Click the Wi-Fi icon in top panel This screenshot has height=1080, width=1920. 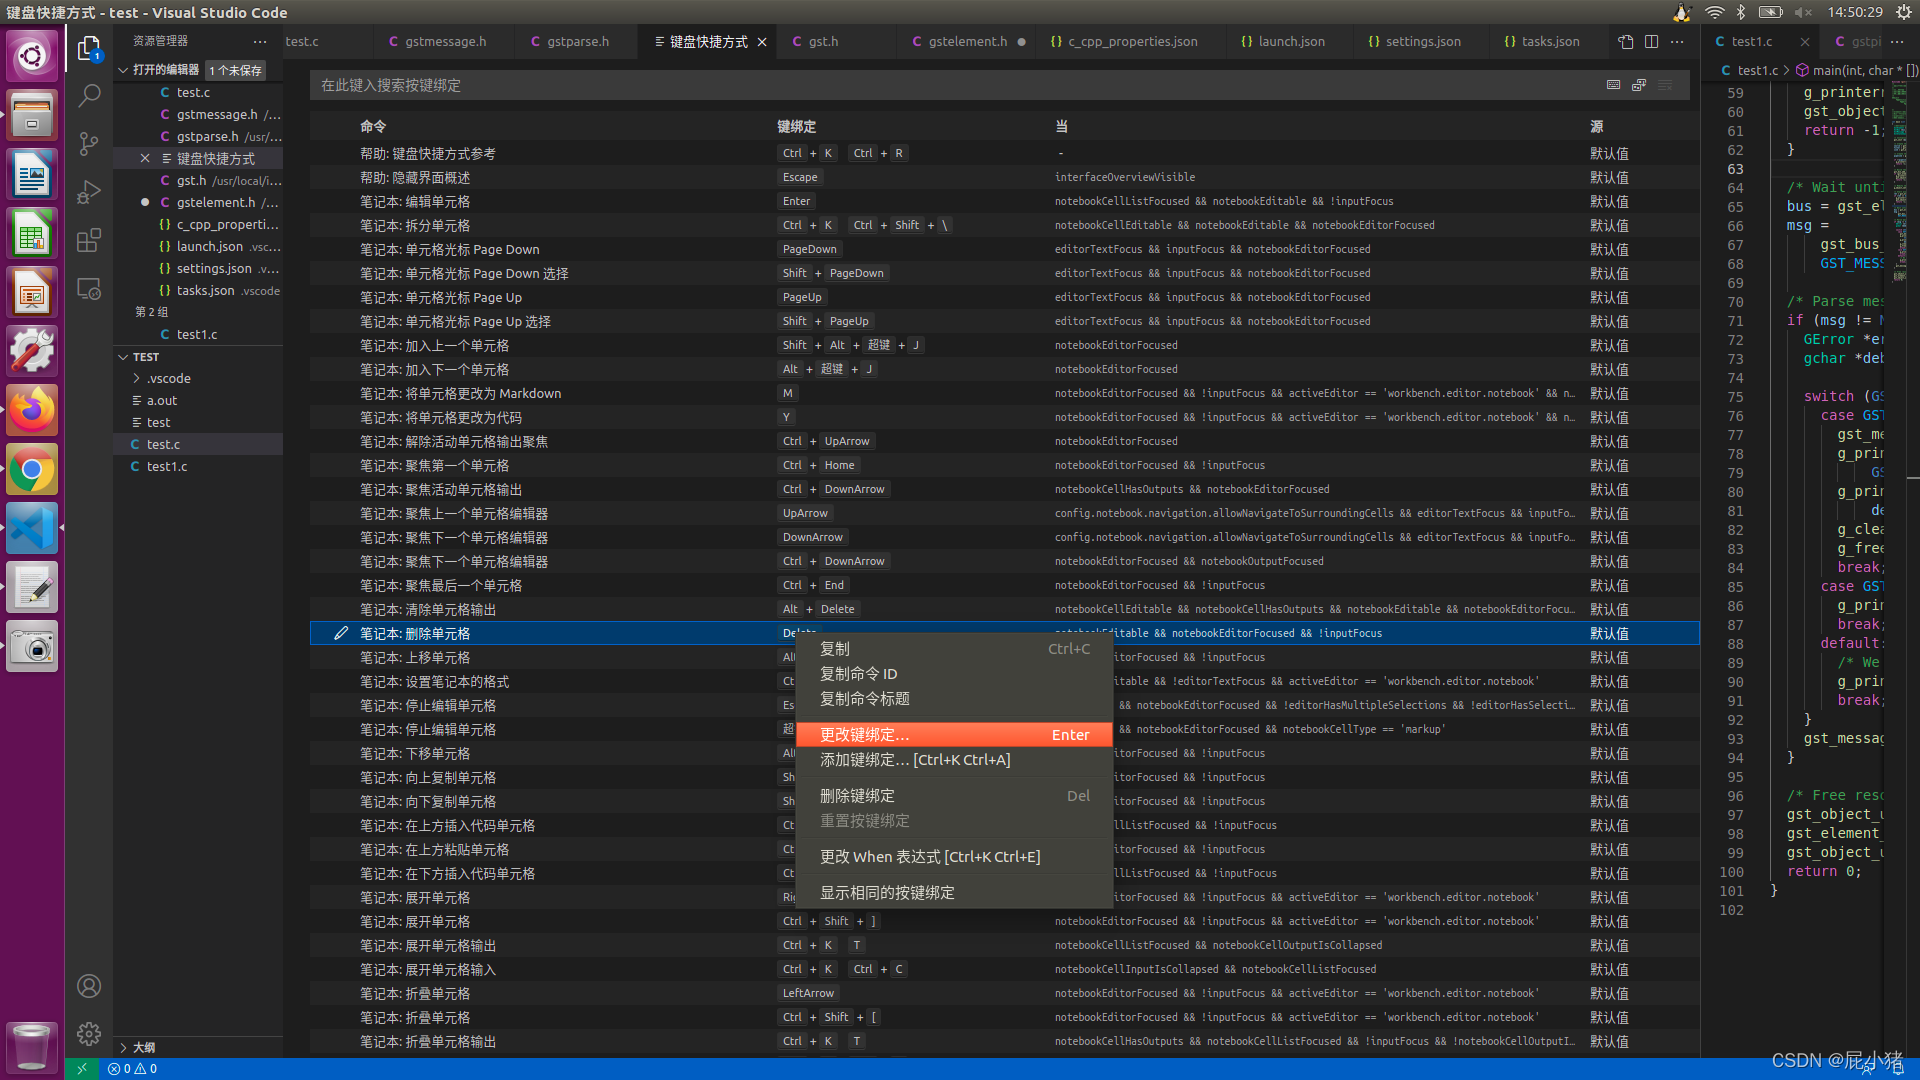click(1714, 12)
